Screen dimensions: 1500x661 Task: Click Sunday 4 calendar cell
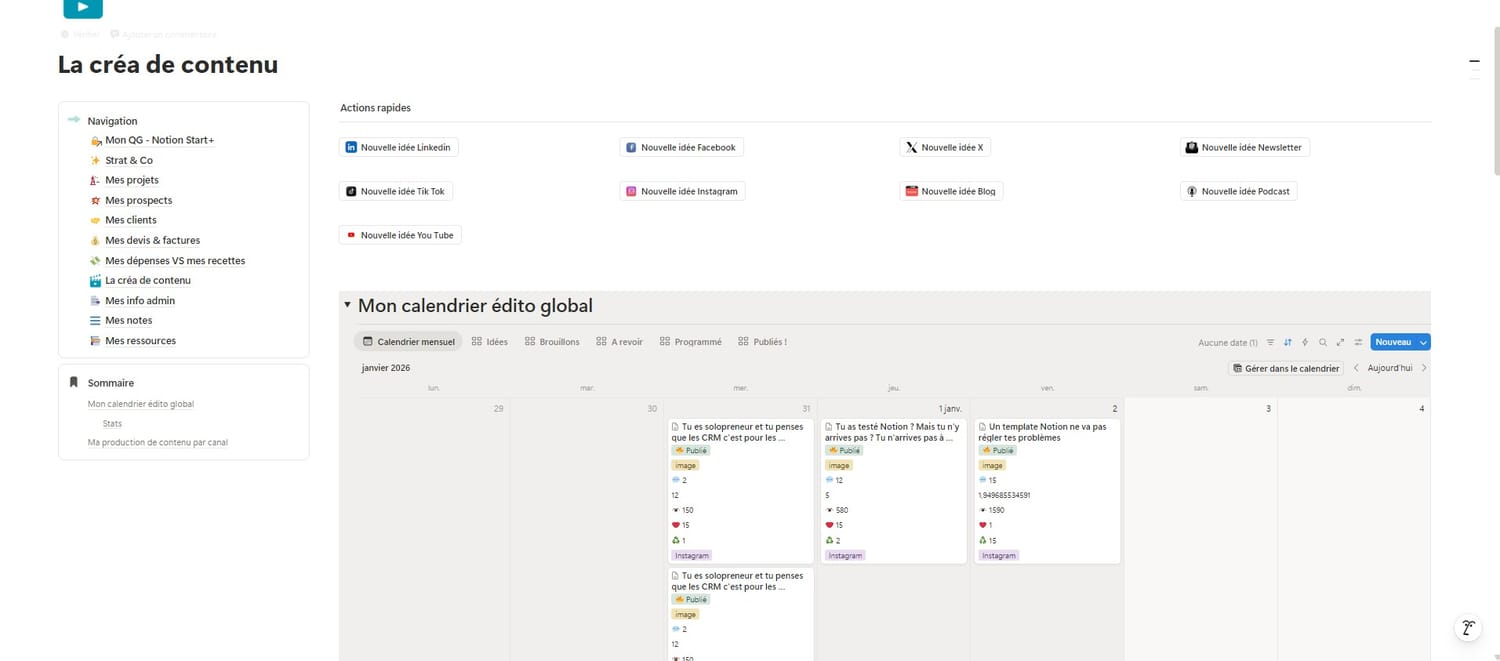click(x=1354, y=530)
